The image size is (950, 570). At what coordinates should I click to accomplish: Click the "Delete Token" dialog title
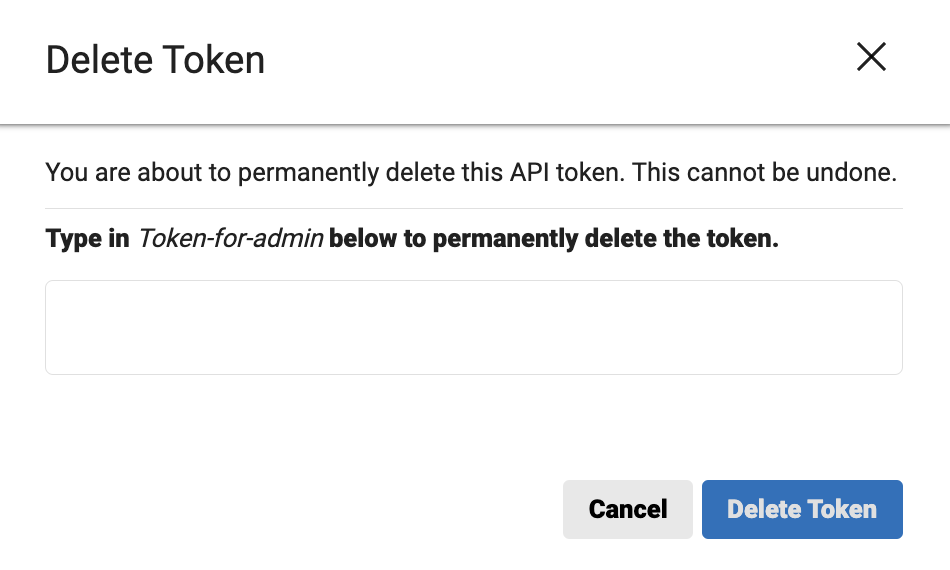coord(155,60)
